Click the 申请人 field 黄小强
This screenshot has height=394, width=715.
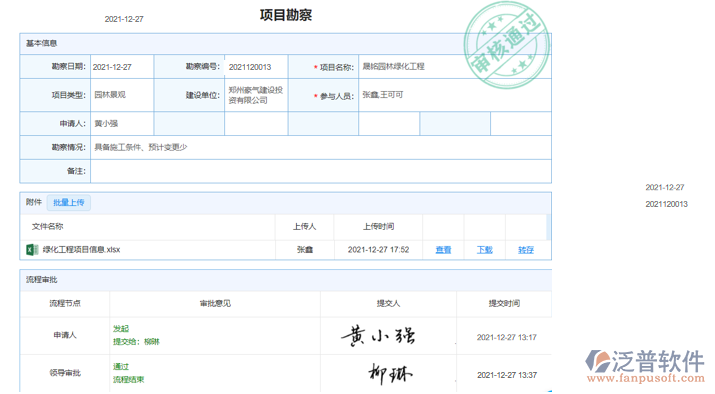[122, 124]
